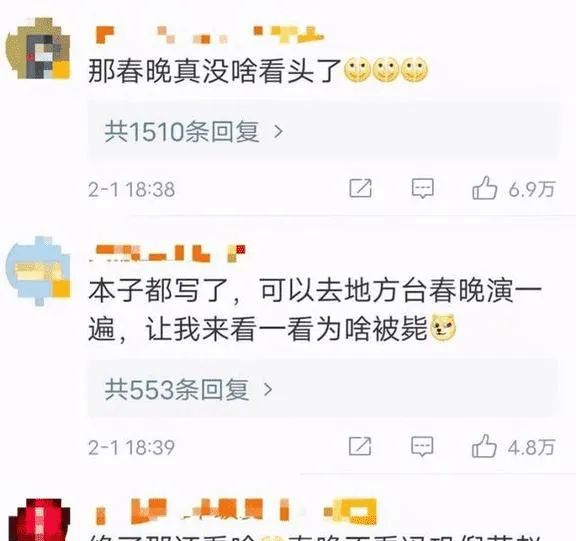Expand 共1510条回复 replies
Screen dimensions: 576x541
321,131
